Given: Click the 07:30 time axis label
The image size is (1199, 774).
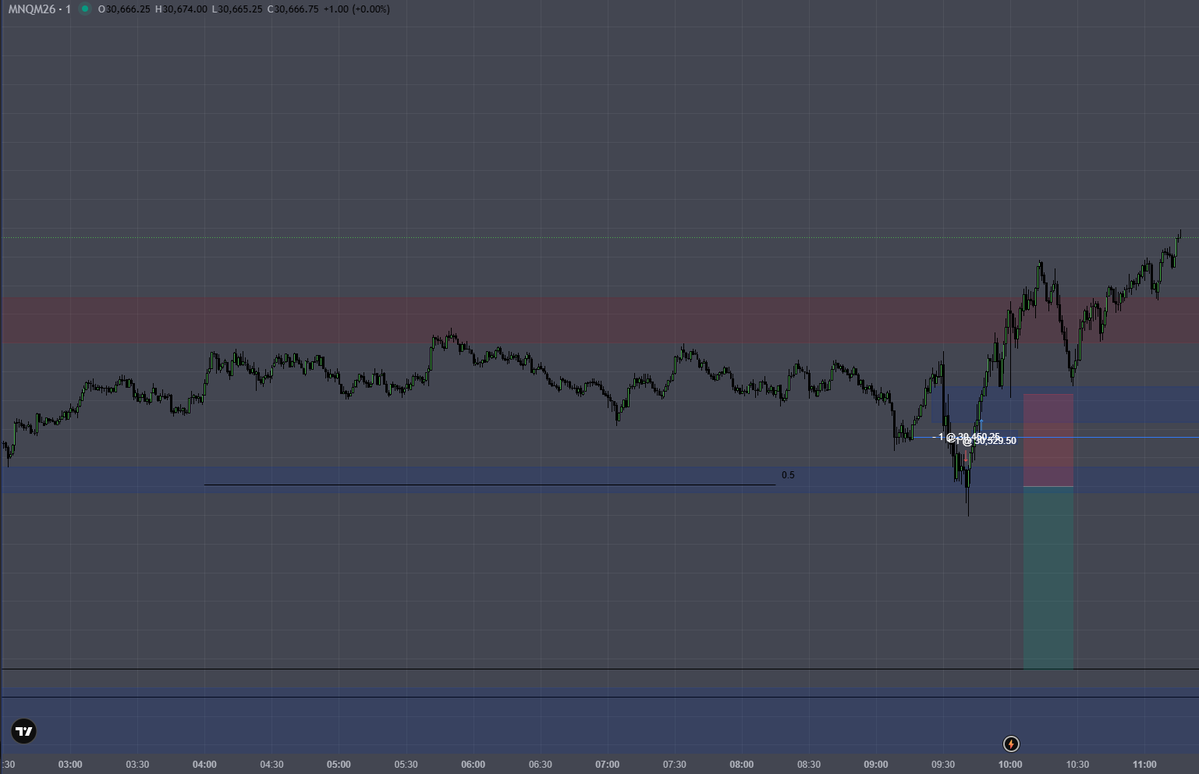Looking at the screenshot, I should pyautogui.click(x=674, y=764).
